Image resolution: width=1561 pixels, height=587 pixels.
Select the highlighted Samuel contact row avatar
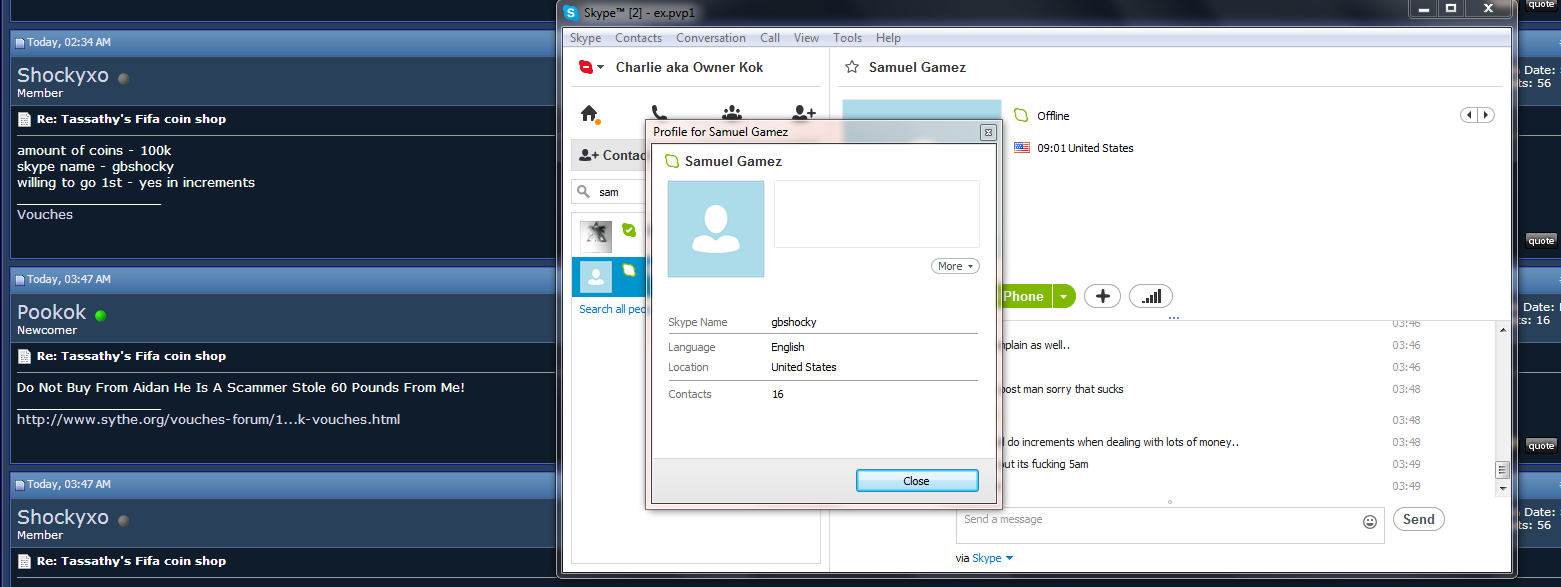click(x=596, y=277)
